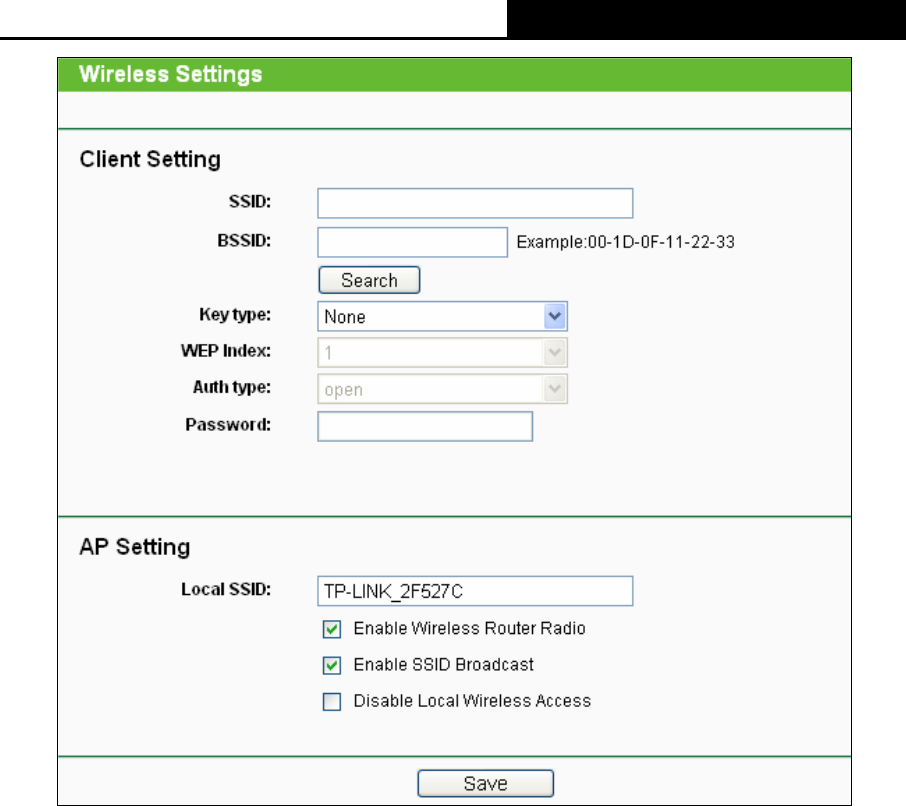Open the Auth type dropdown showing open
The height and width of the screenshot is (806, 906).
point(443,389)
